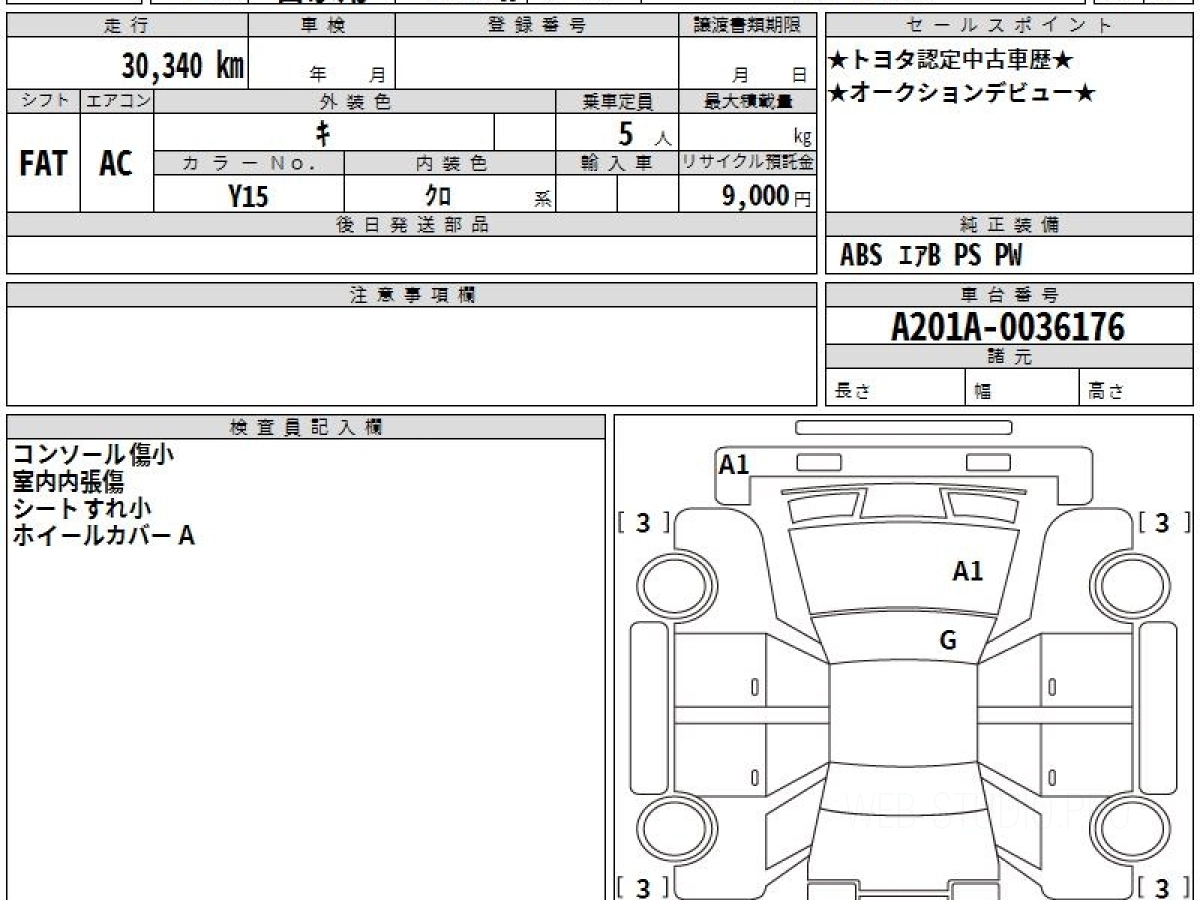
Task: Select the ★トヨタ認定中古車歴★ line
Action: click(x=951, y=61)
